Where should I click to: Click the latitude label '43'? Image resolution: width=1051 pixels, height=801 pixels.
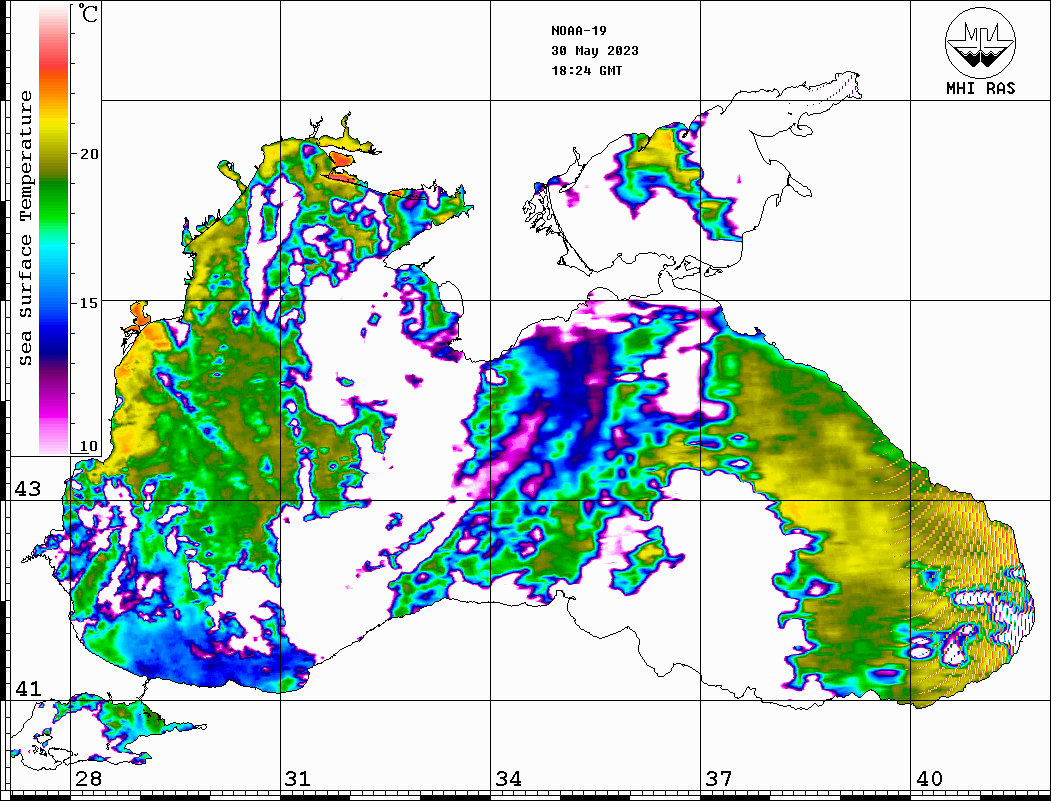pos(28,489)
